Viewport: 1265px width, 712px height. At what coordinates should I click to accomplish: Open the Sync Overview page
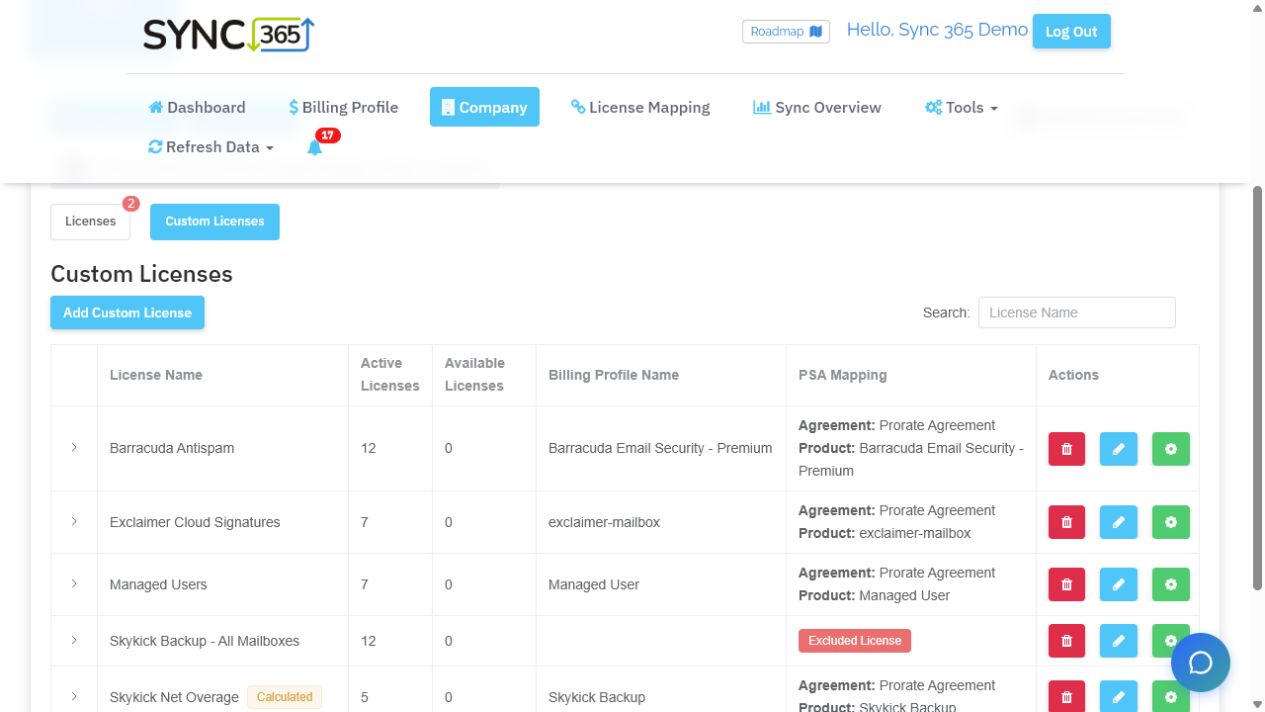pyautogui.click(x=817, y=107)
